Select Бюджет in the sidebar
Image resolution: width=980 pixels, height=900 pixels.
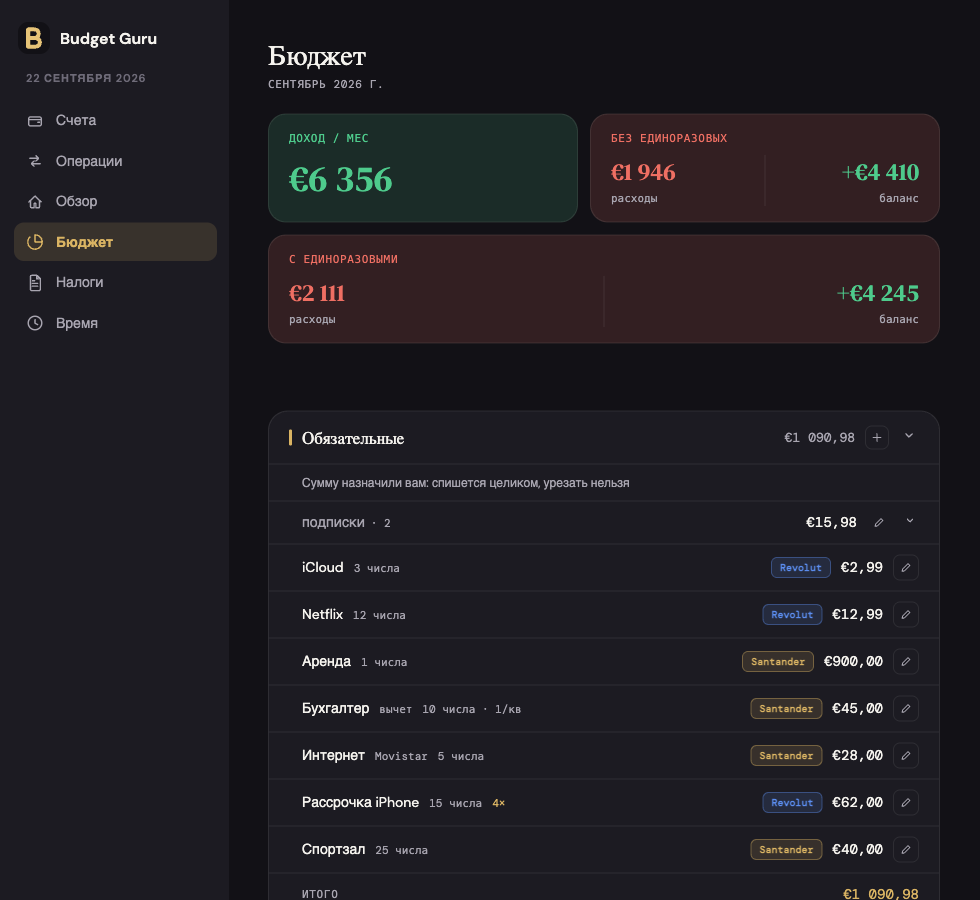point(116,242)
